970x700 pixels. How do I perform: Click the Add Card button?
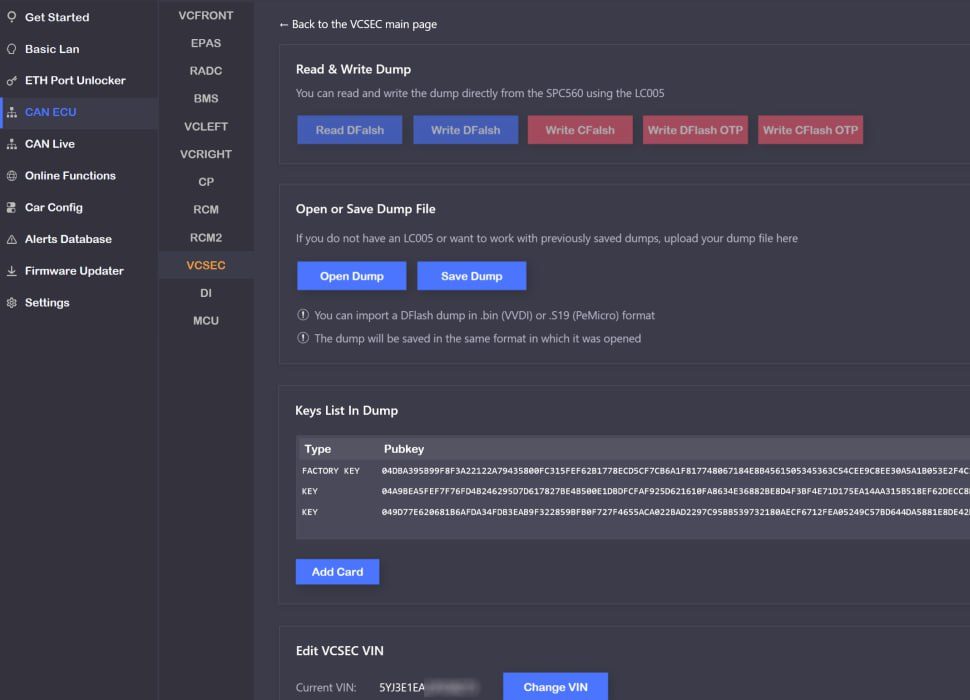click(337, 572)
